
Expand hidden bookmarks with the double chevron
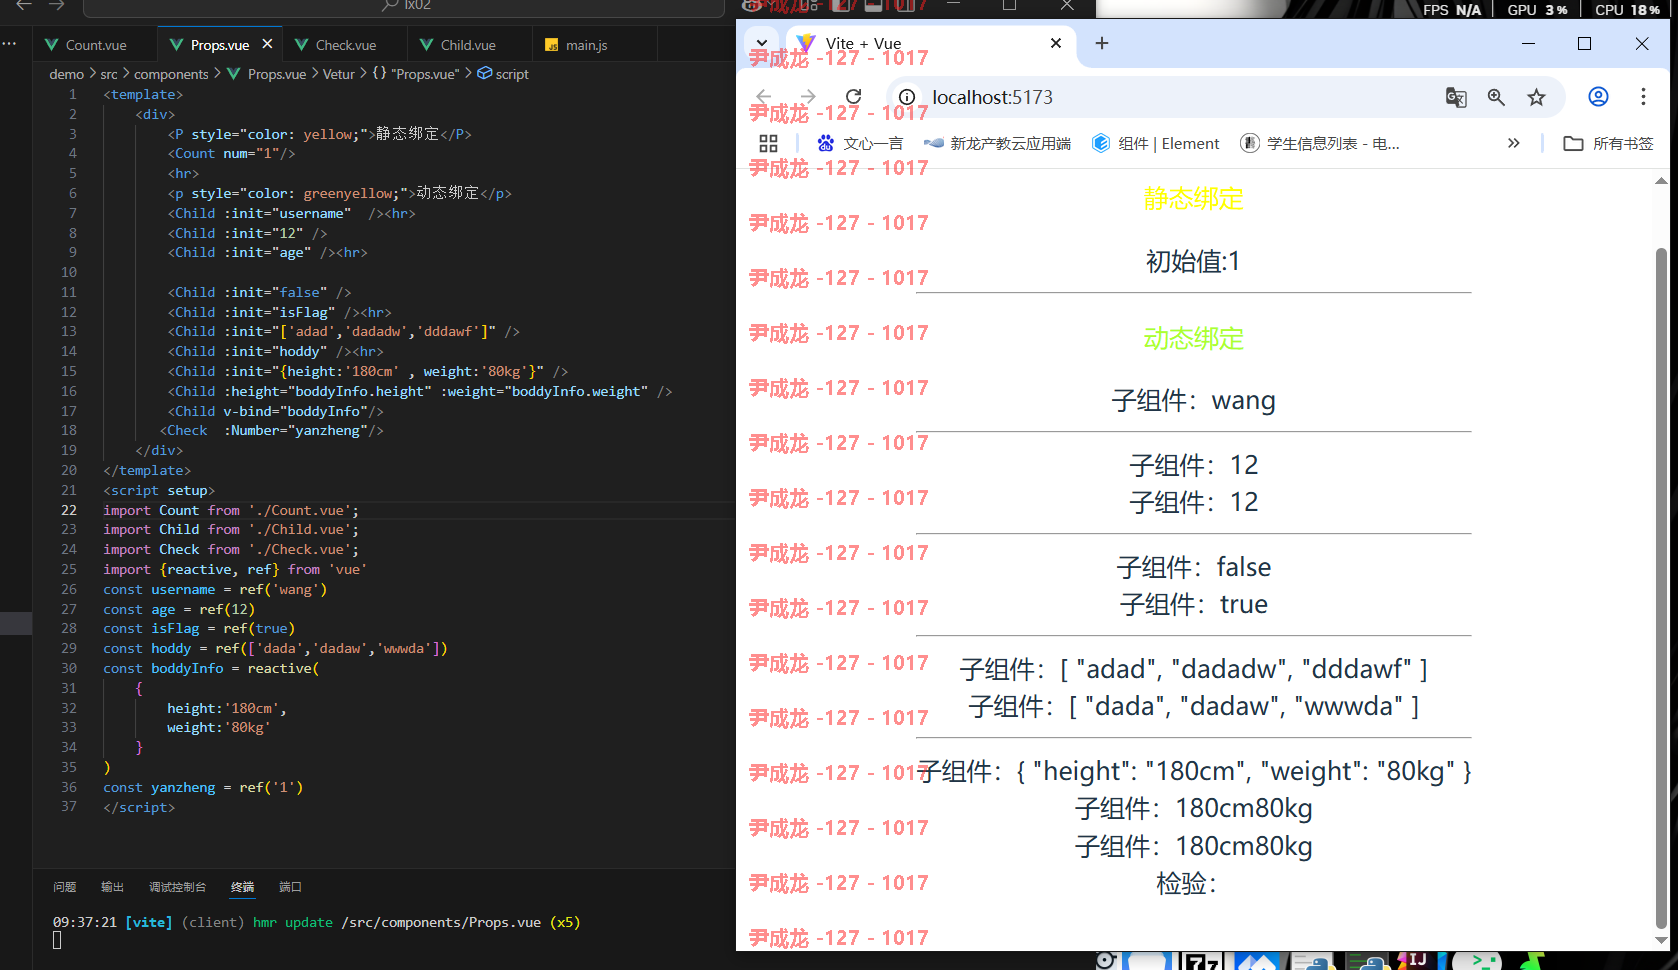(1514, 143)
